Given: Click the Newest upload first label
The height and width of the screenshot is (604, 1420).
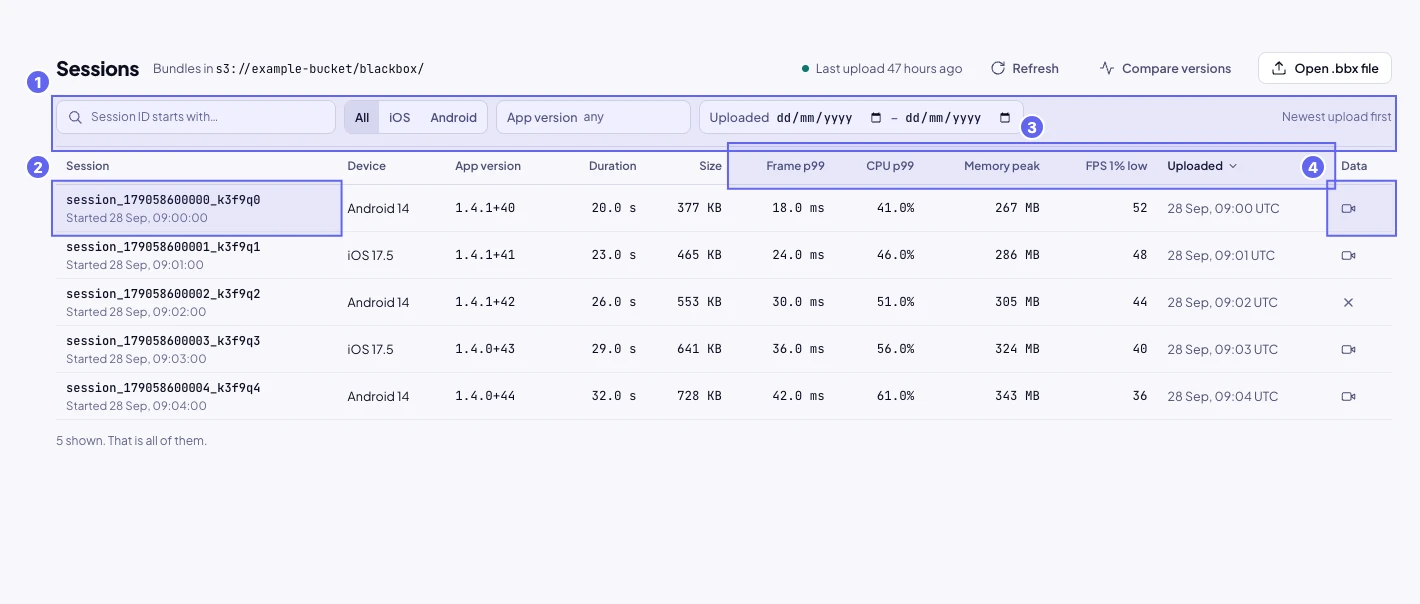Looking at the screenshot, I should pos(1336,117).
